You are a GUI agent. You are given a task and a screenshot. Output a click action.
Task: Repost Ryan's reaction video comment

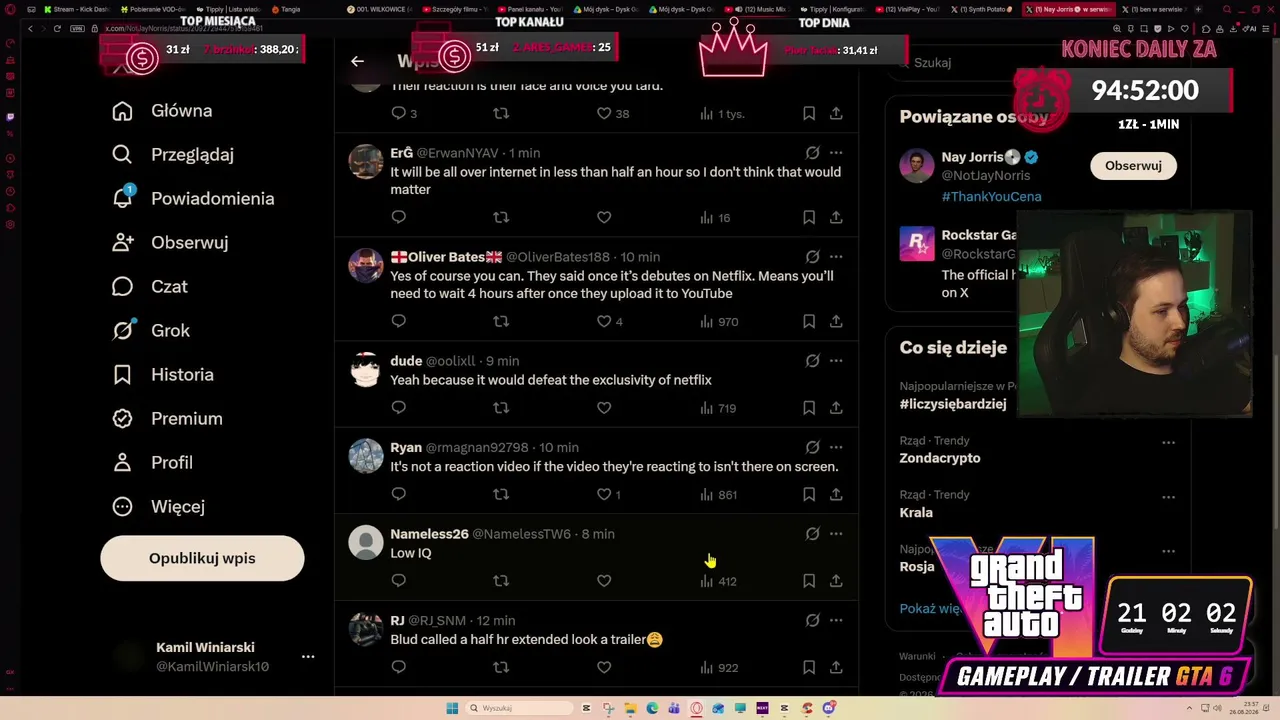[x=501, y=494]
